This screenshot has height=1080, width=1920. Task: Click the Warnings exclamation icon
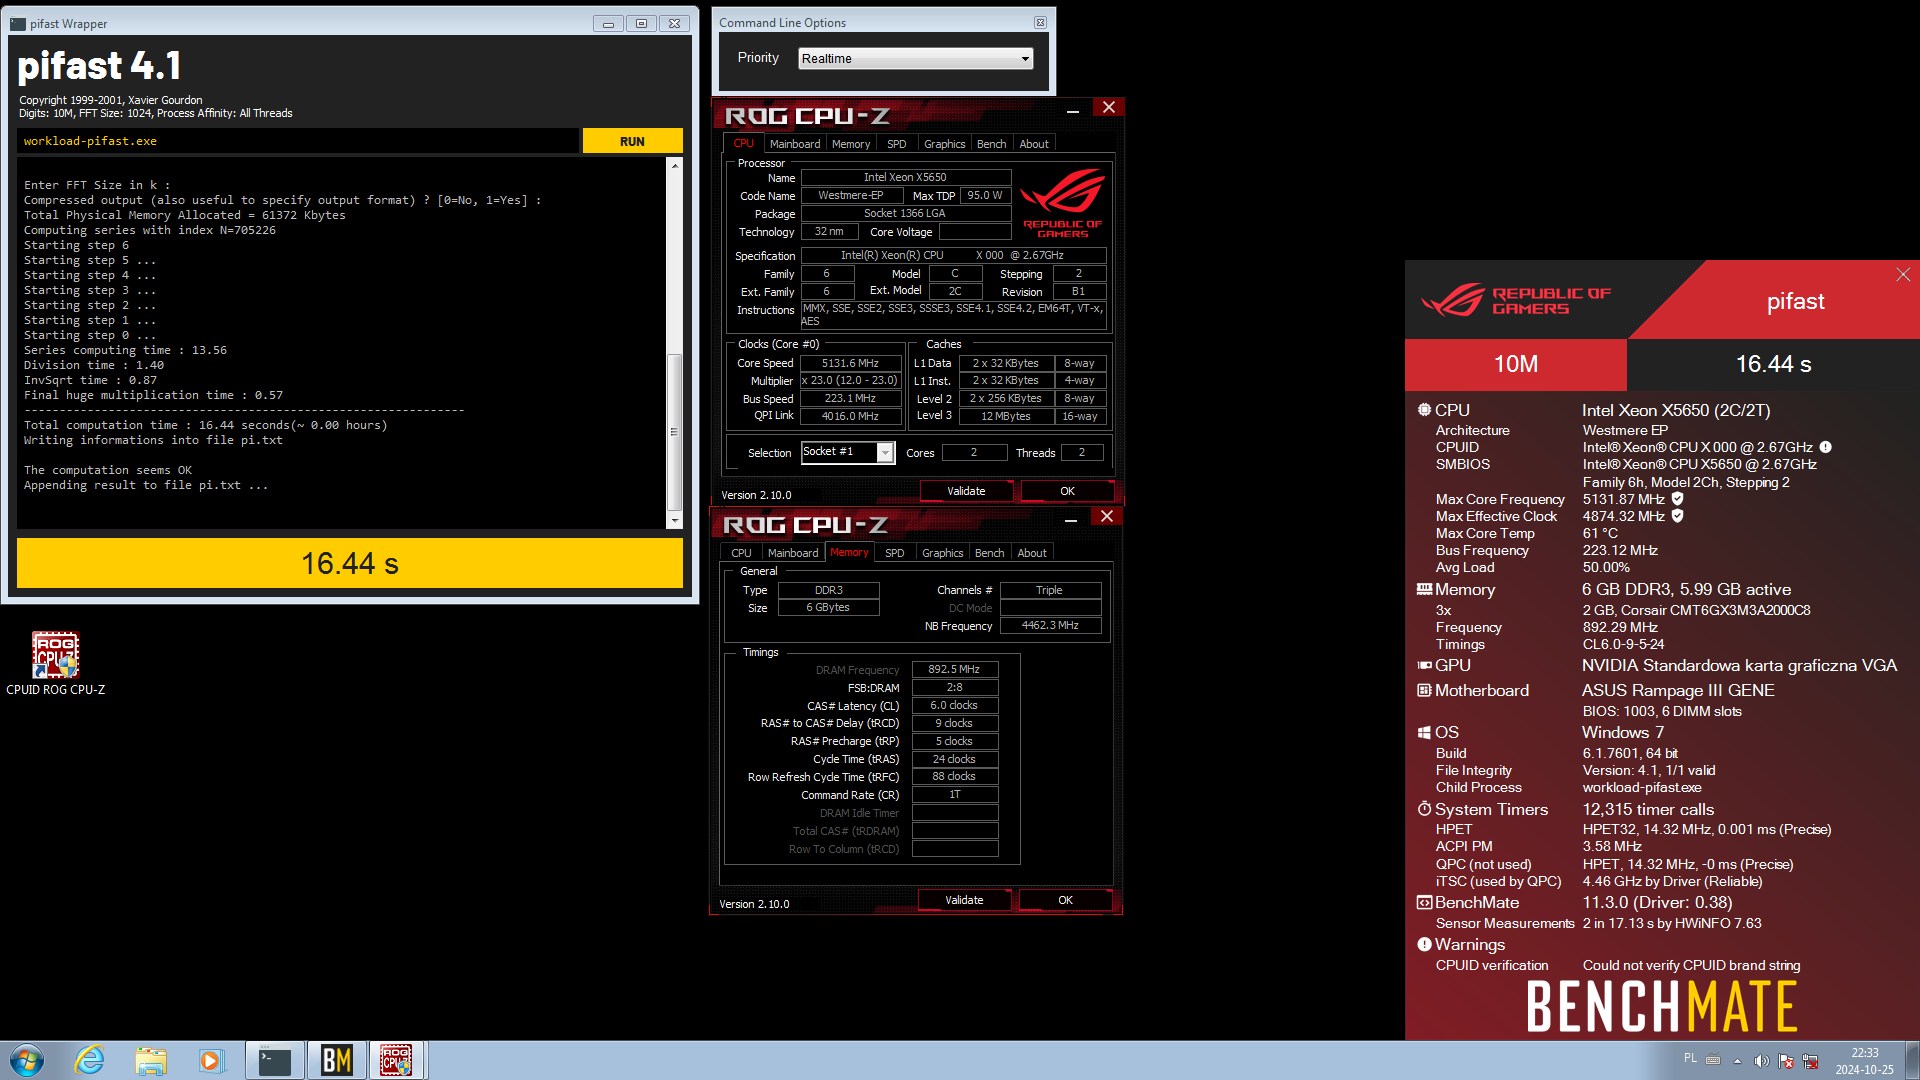click(1424, 944)
